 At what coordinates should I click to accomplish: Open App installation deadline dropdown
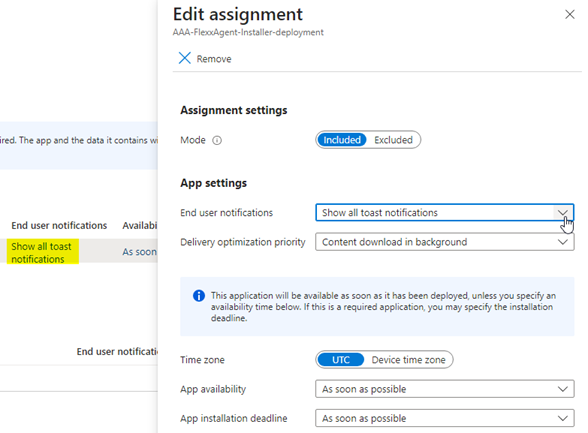(445, 418)
